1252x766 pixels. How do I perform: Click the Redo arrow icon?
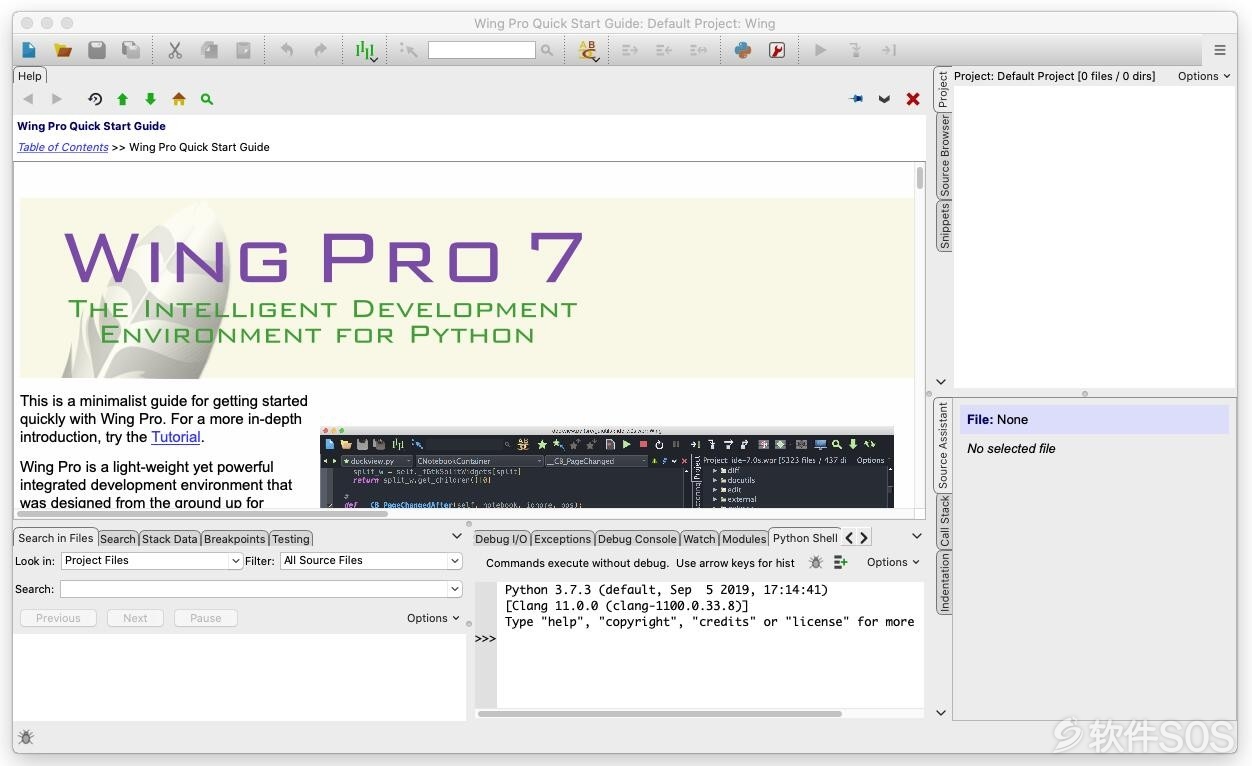320,50
